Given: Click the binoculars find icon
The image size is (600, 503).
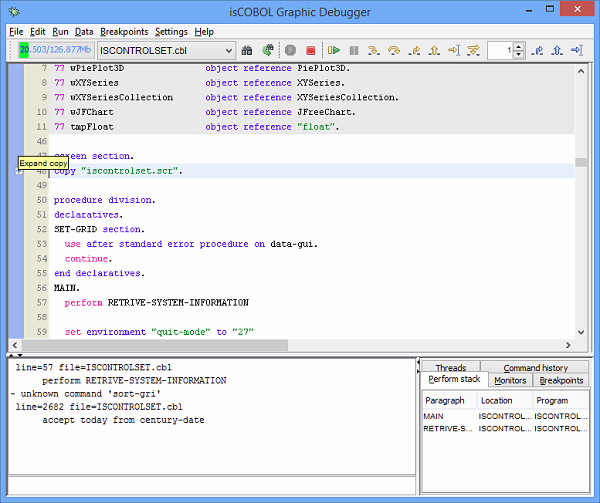Looking at the screenshot, I should click(x=249, y=50).
